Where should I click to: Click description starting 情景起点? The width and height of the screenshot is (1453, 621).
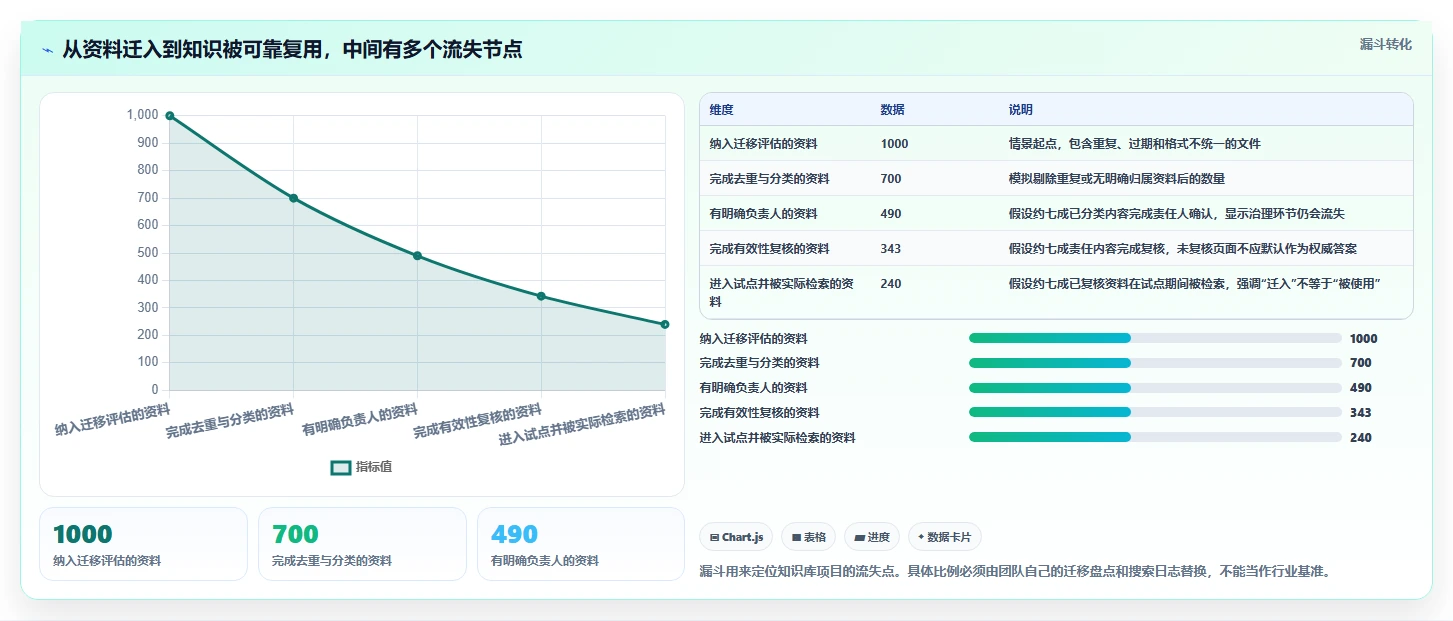coord(1135,144)
